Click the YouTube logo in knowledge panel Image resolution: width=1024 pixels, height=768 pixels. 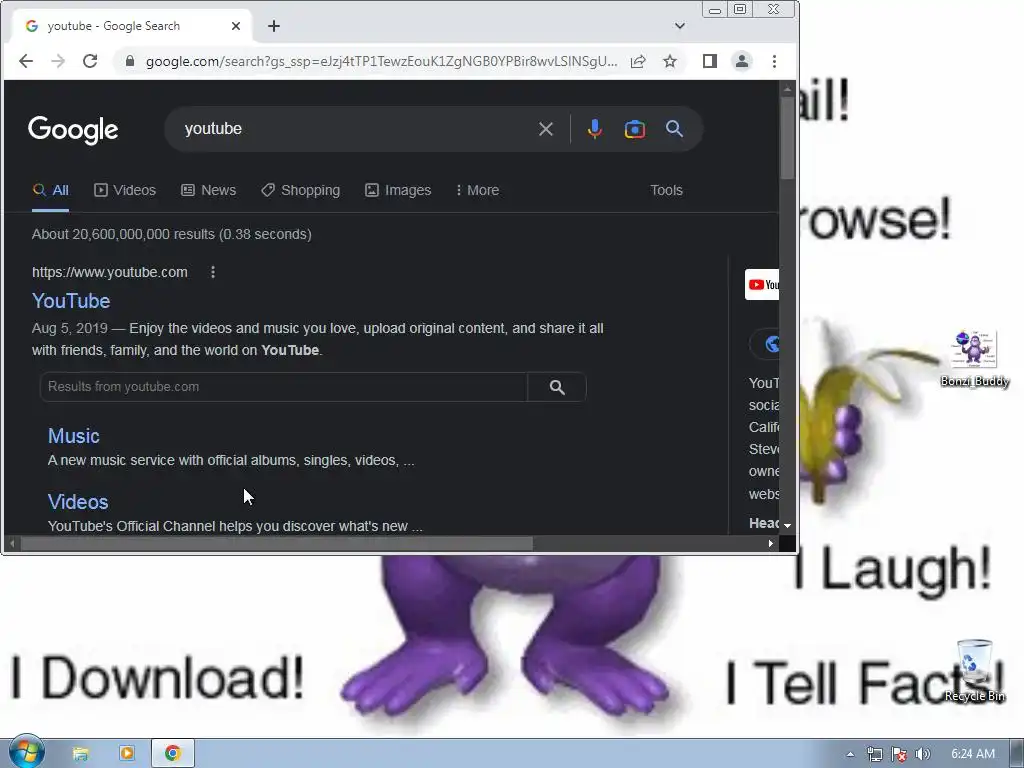[762, 285]
